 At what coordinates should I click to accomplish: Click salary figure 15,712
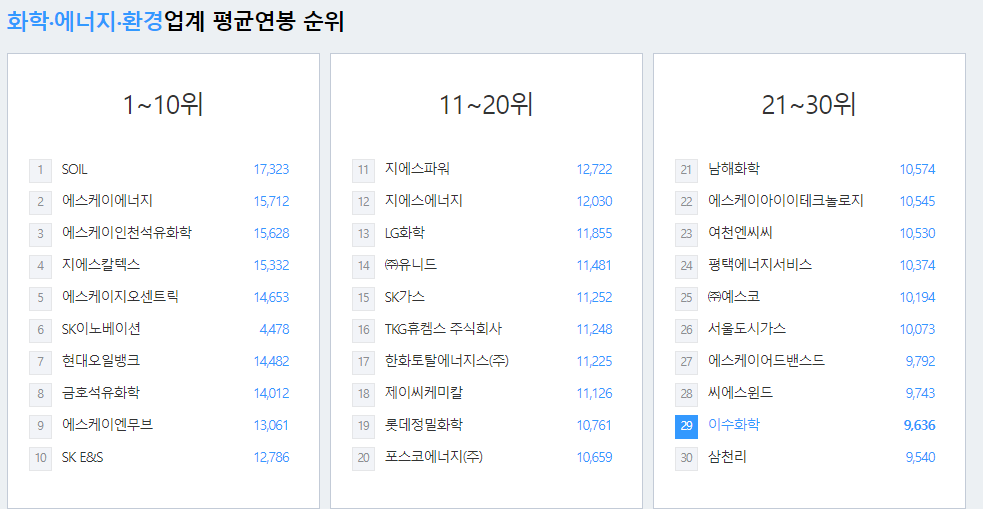click(x=271, y=201)
